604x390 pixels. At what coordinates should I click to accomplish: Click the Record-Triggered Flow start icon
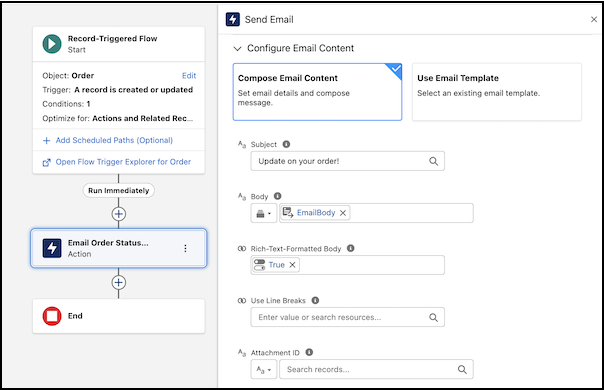52,44
